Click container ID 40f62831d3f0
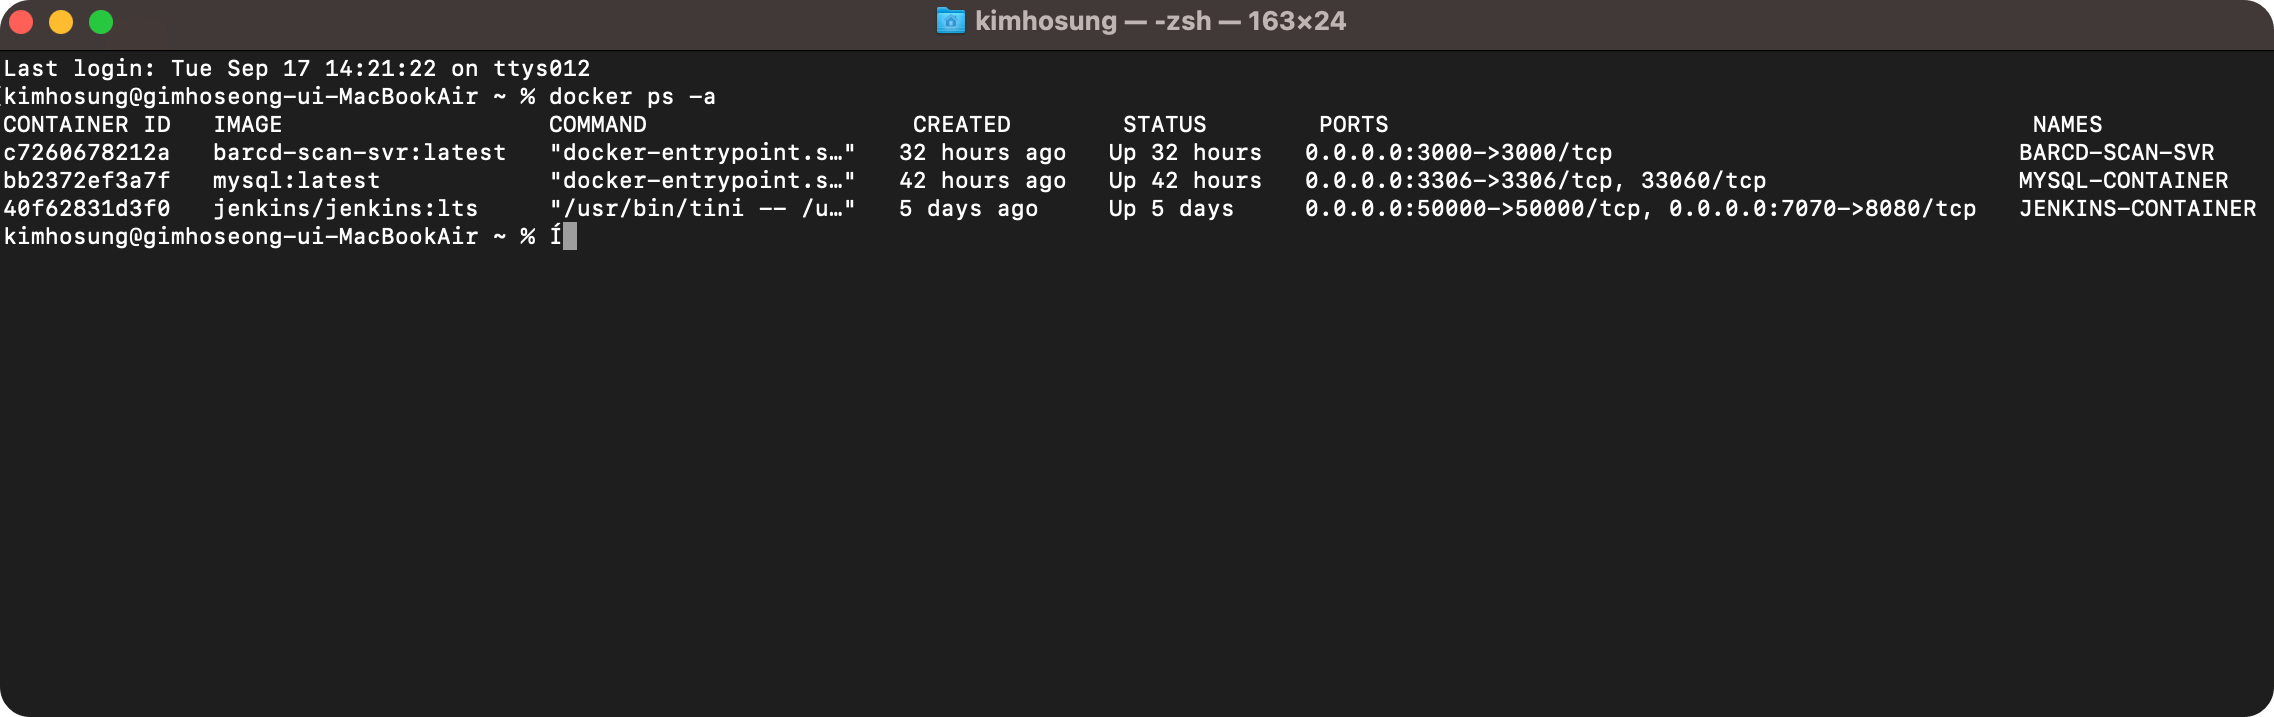The image size is (2274, 717). (x=87, y=209)
